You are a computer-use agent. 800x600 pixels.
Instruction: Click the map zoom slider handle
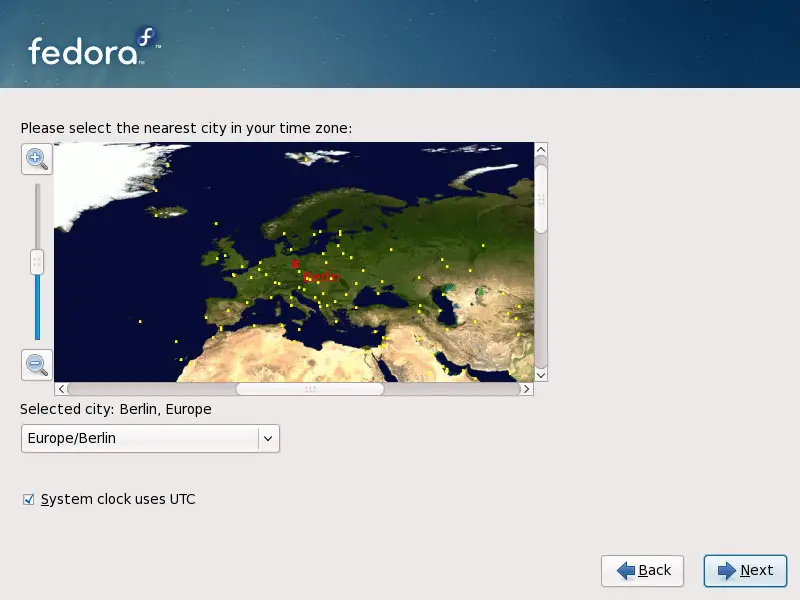(37, 262)
